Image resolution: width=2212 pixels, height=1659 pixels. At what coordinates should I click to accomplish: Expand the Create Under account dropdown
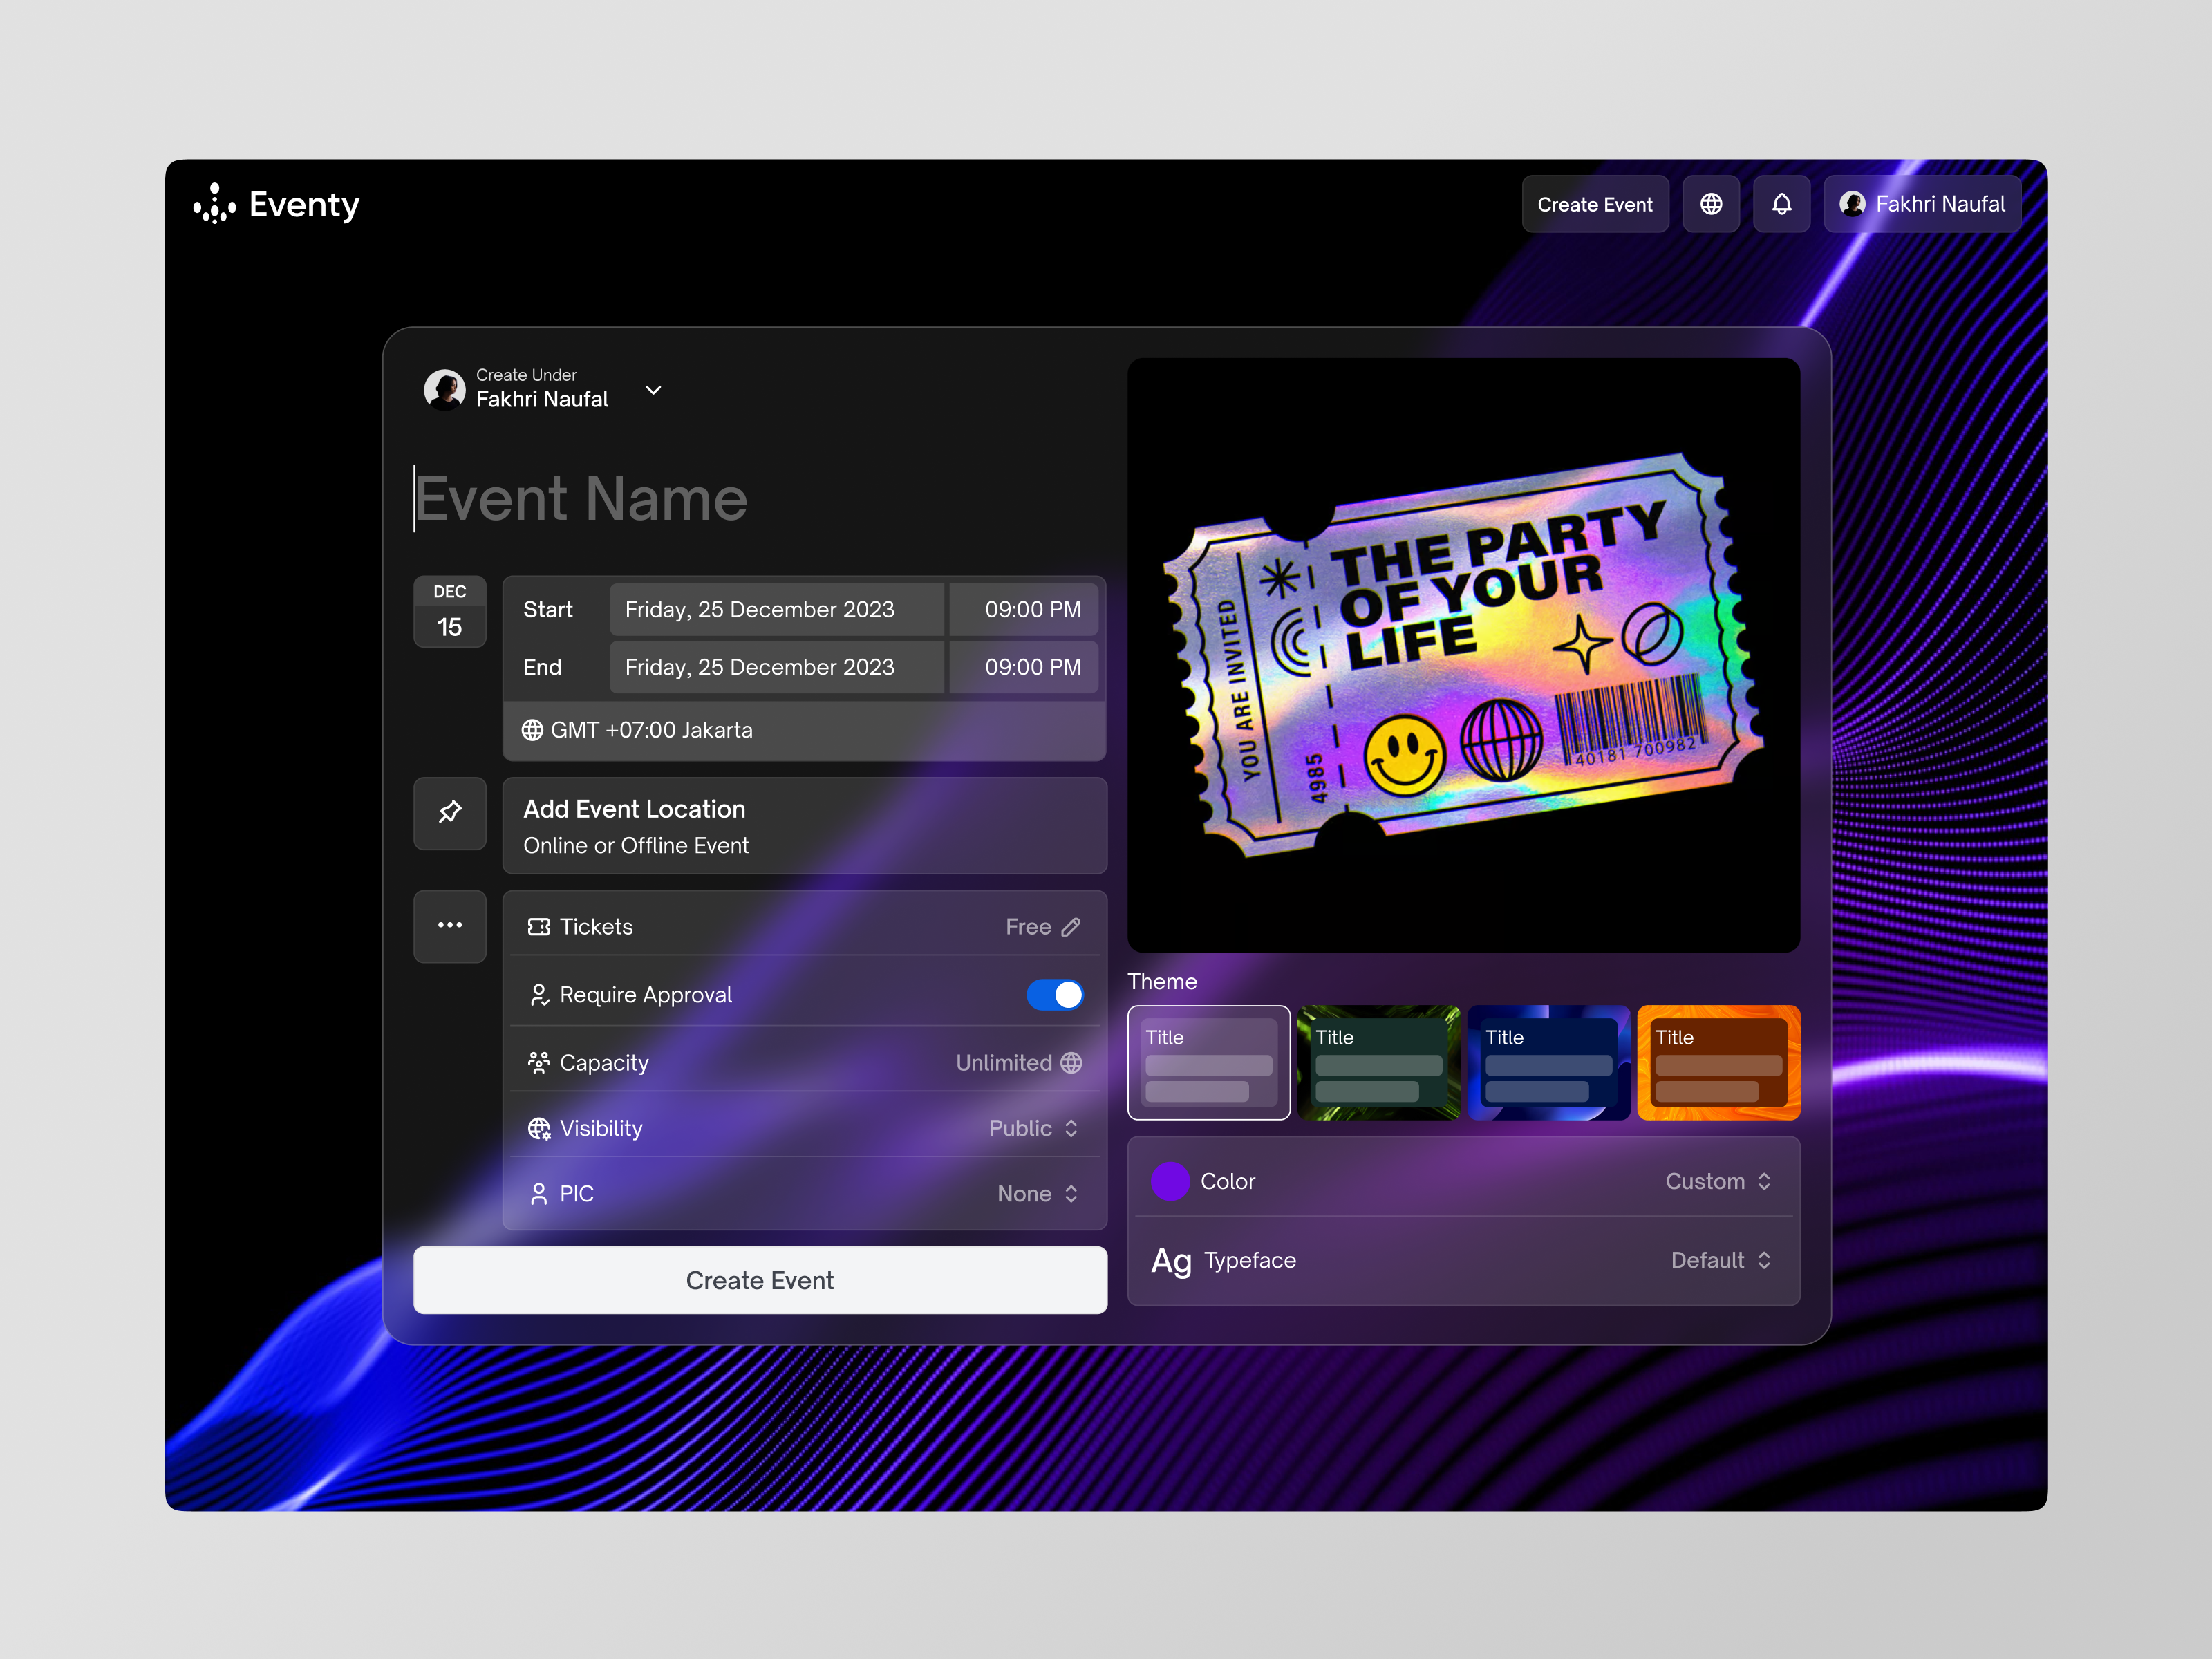(x=654, y=390)
